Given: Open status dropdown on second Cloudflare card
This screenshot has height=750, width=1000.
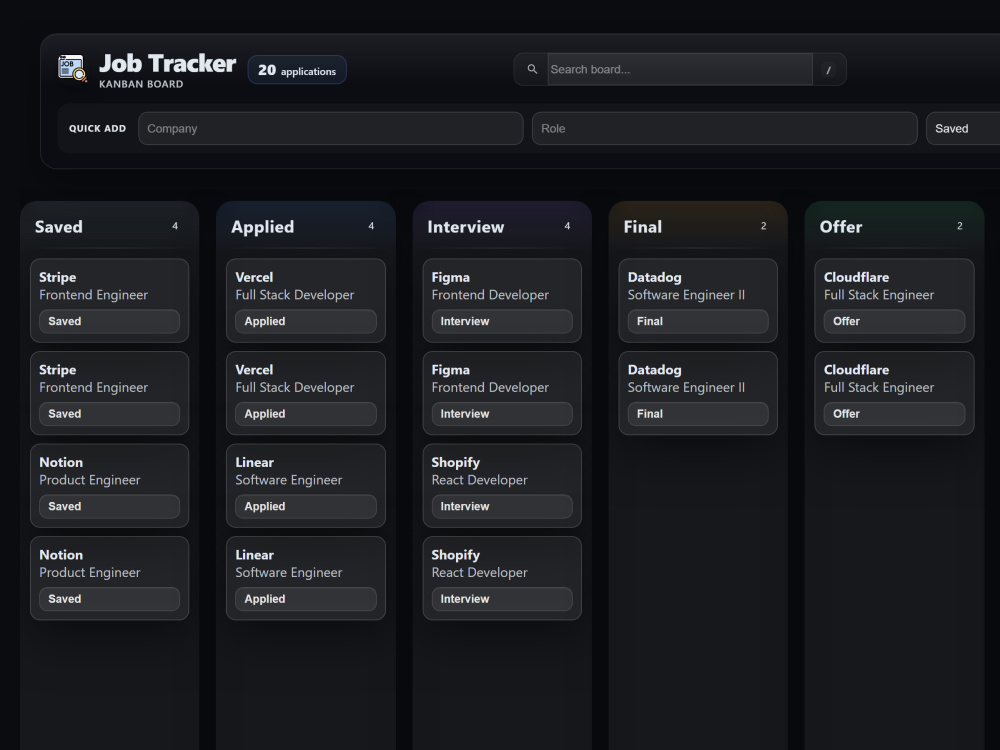Looking at the screenshot, I should click(x=894, y=414).
